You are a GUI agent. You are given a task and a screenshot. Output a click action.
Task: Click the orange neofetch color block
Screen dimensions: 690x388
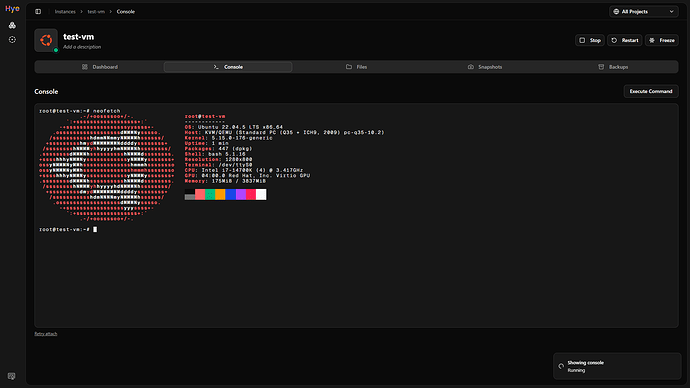(220, 194)
